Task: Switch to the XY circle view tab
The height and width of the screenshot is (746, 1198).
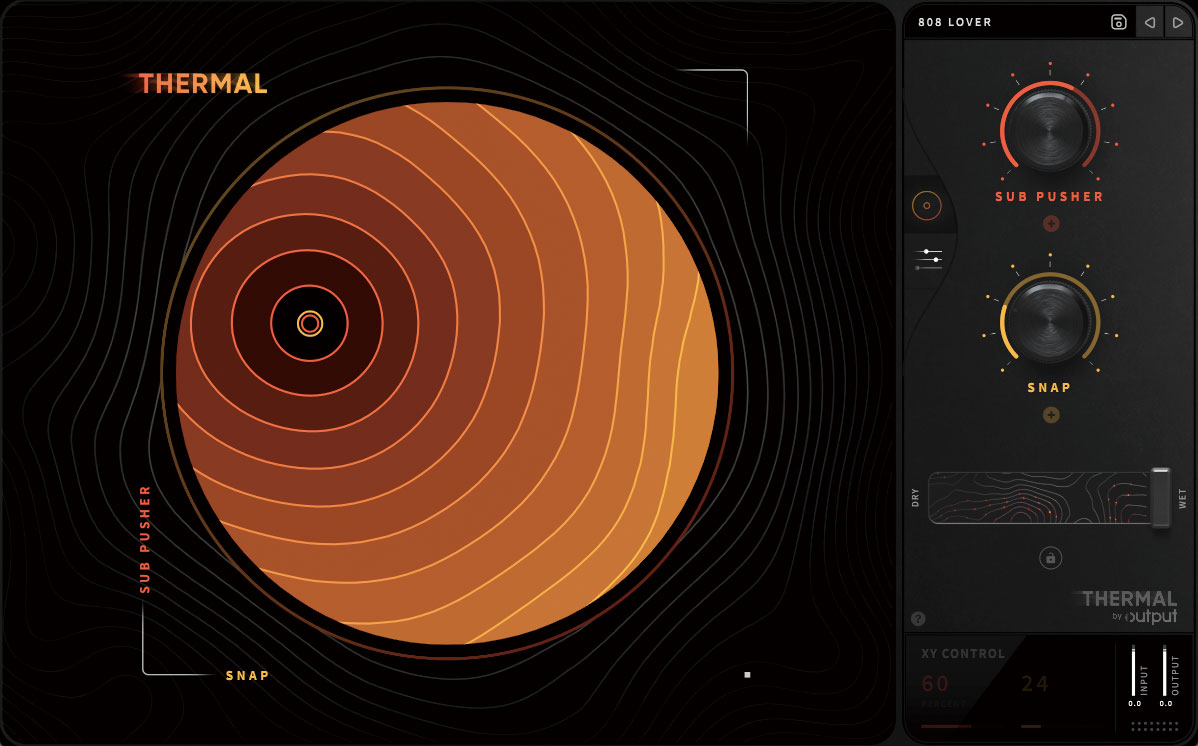Action: pos(927,206)
